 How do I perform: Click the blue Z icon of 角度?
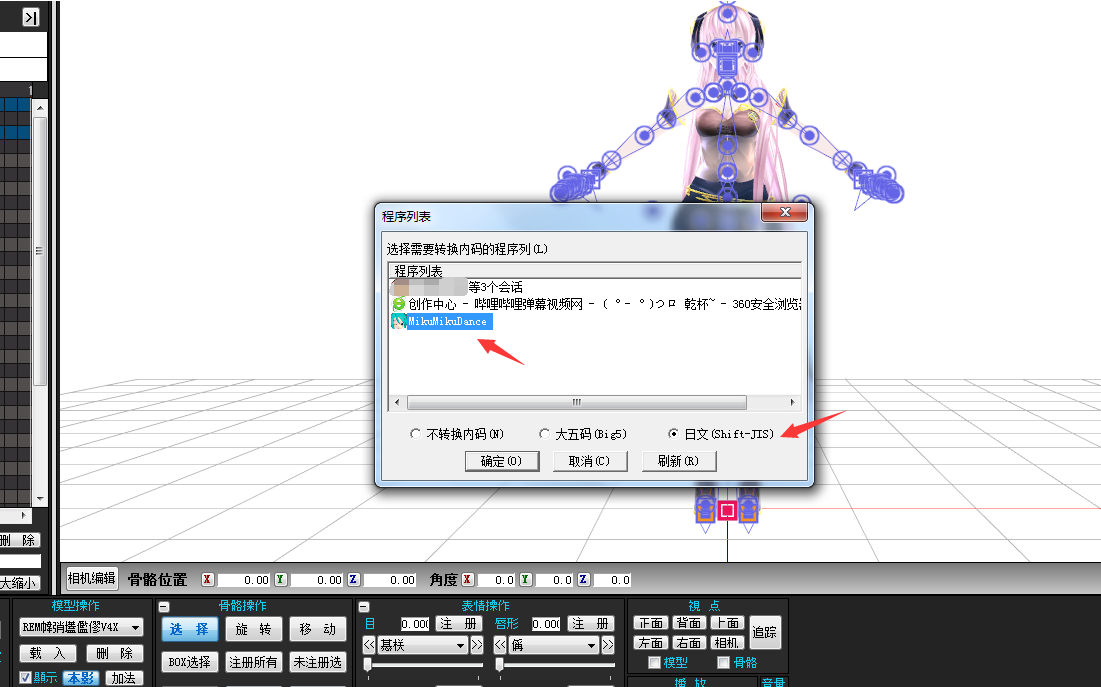pyautogui.click(x=583, y=580)
